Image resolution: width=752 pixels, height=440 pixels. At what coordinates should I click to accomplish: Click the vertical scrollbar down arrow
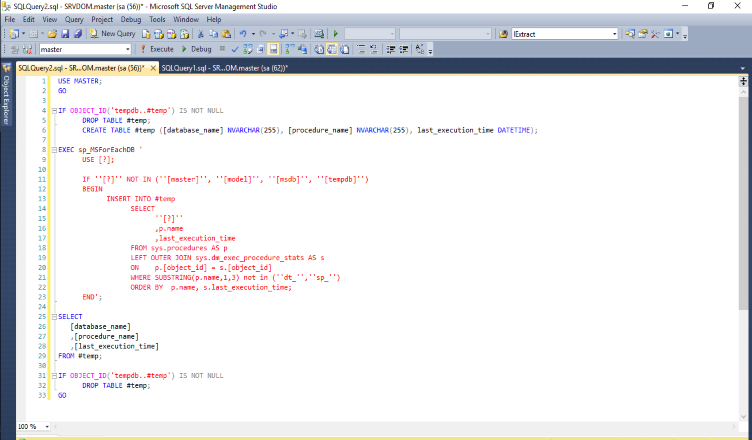[743, 416]
